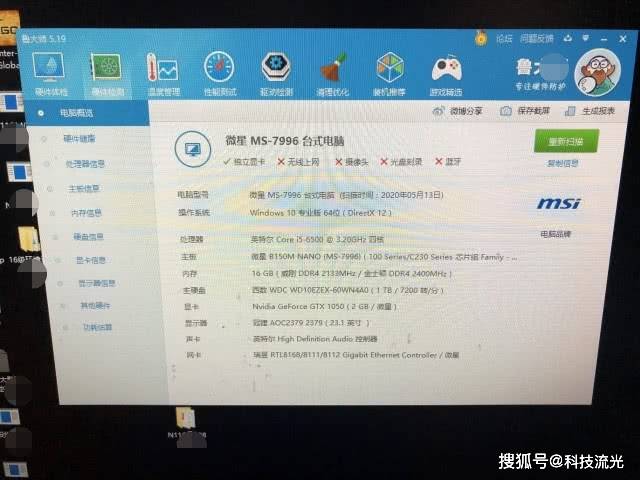Open 游戏精选 gamepad icon
Viewport: 640px width, 480px height.
point(446,75)
